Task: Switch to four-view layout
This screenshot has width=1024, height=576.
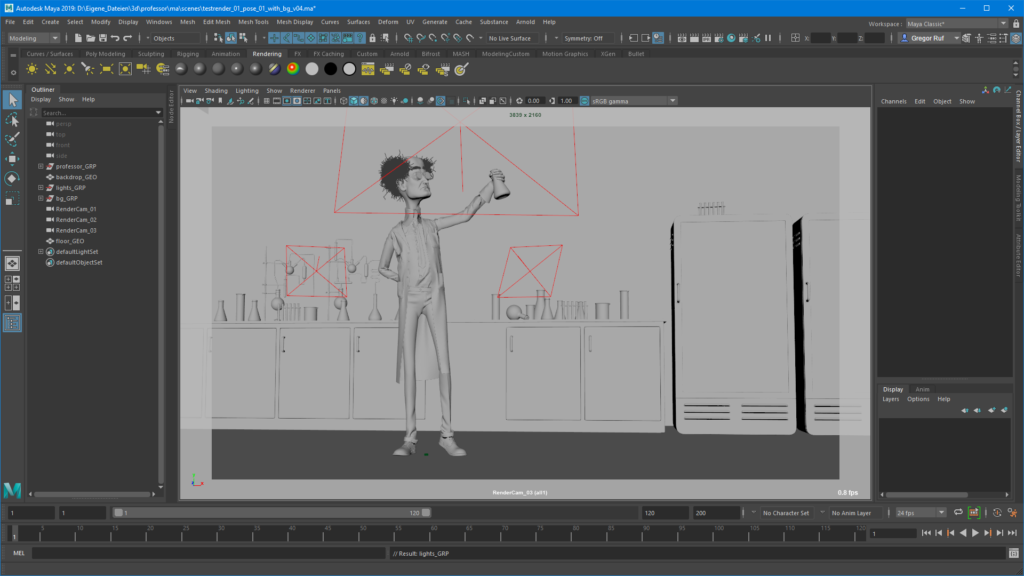Action: (12, 283)
